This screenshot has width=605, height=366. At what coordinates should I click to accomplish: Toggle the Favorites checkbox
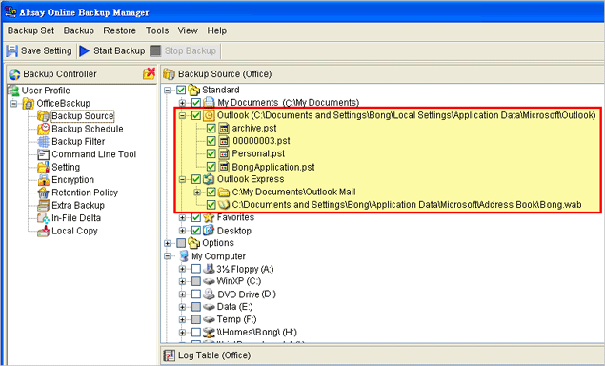point(196,218)
